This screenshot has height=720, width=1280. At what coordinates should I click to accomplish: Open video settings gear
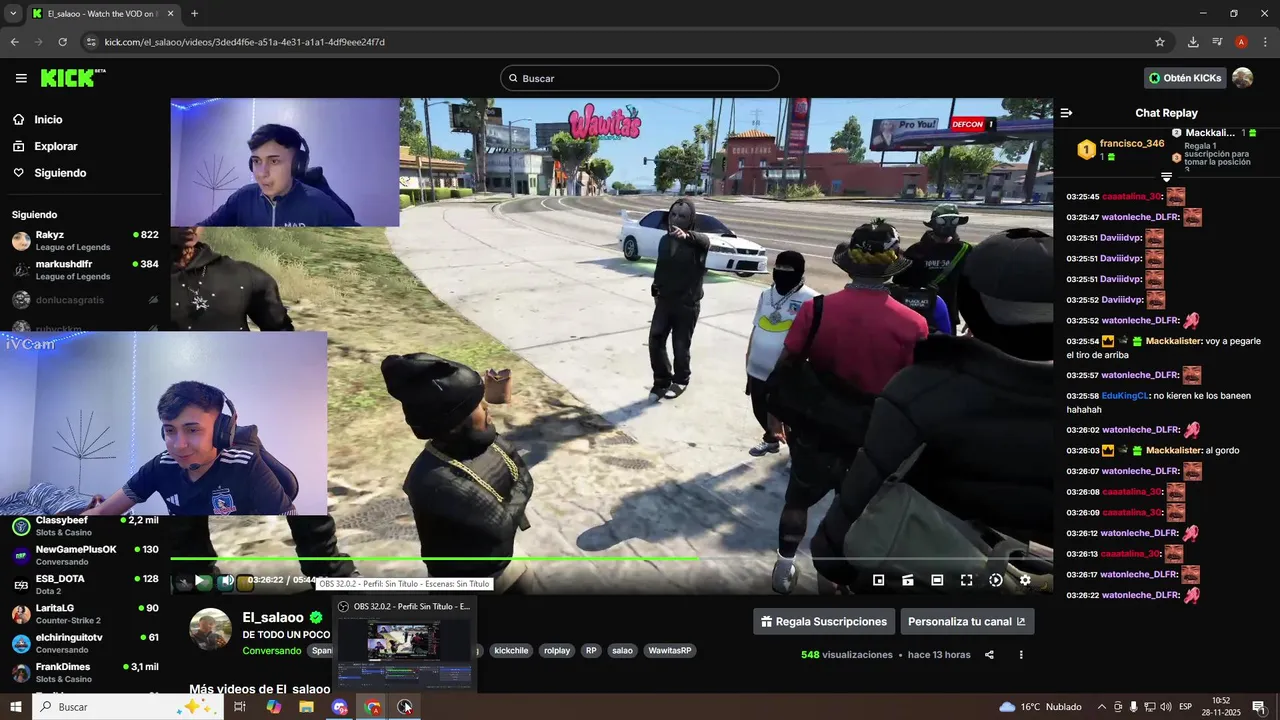point(1025,580)
